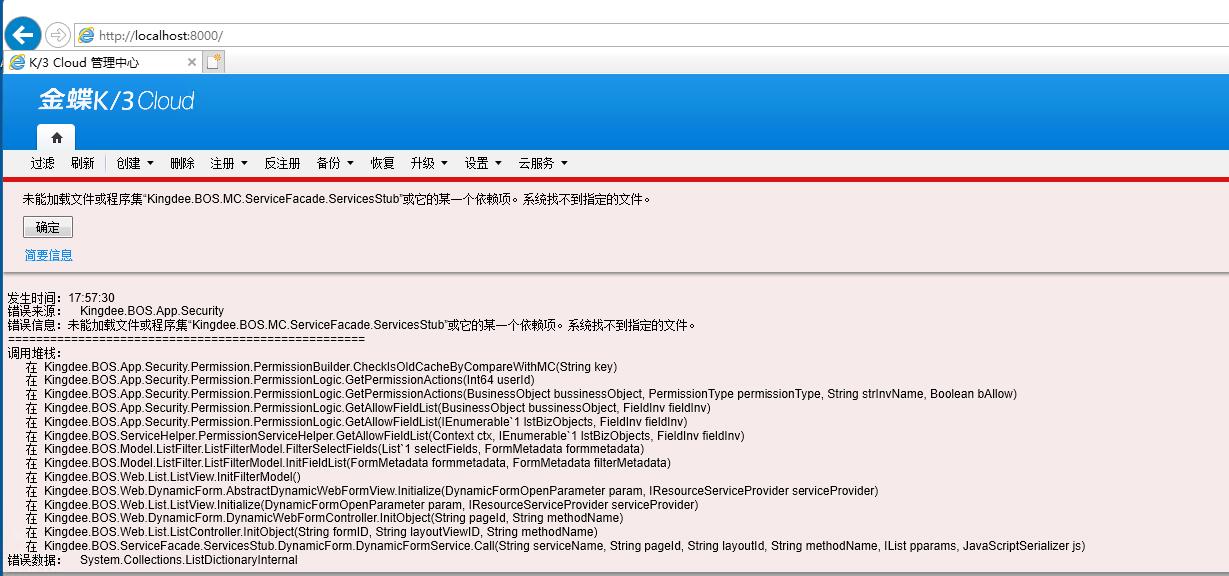Click 恢复 in the toolbar
The image size is (1229, 576).
point(382,163)
